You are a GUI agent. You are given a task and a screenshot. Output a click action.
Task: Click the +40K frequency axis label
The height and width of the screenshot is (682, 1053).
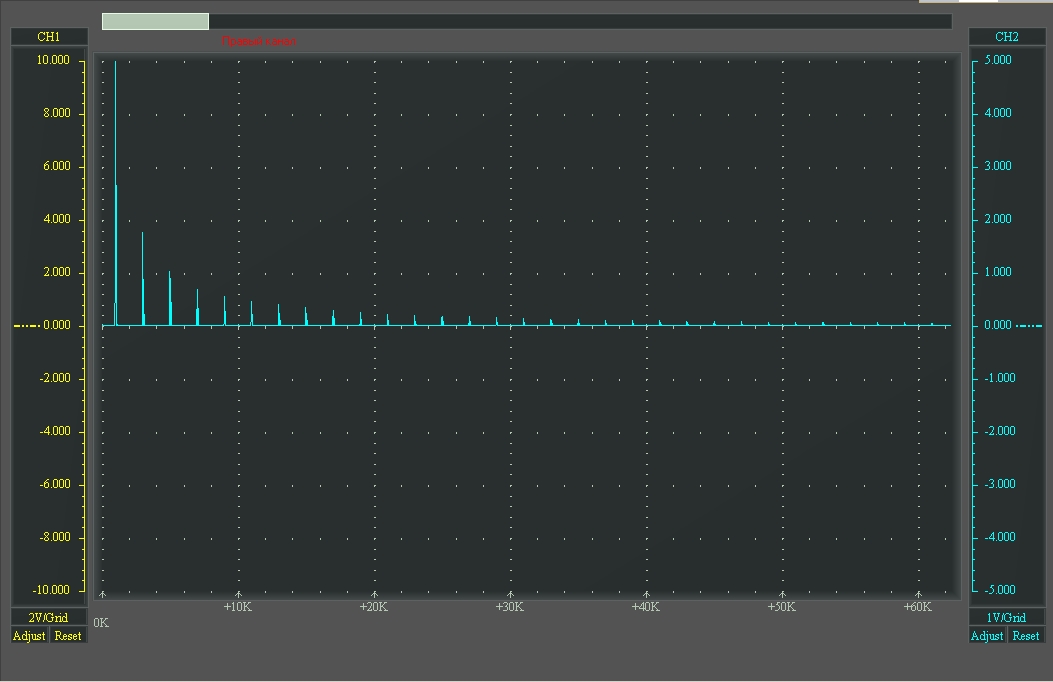coord(646,607)
